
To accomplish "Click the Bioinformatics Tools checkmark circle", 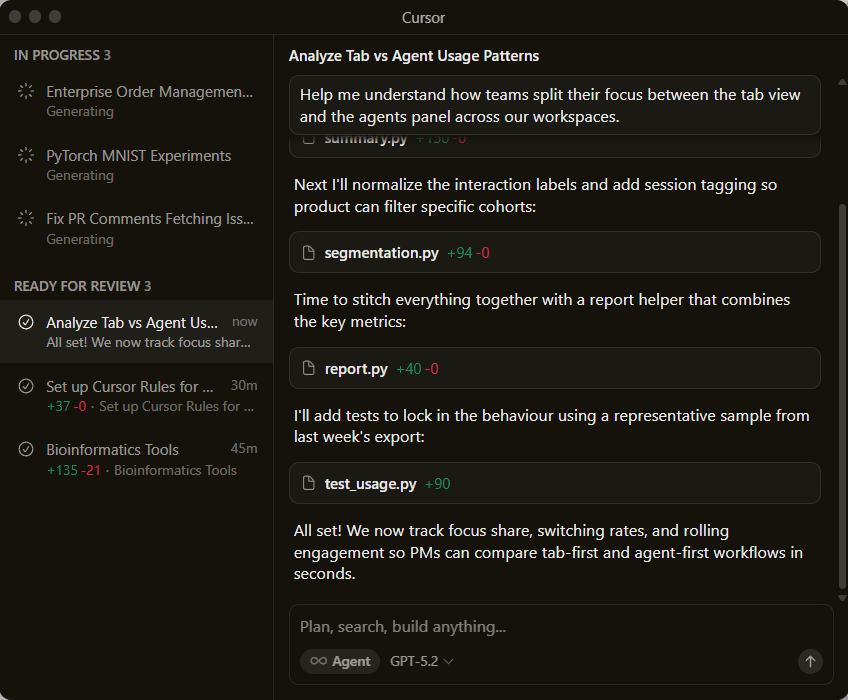I will (x=26, y=450).
